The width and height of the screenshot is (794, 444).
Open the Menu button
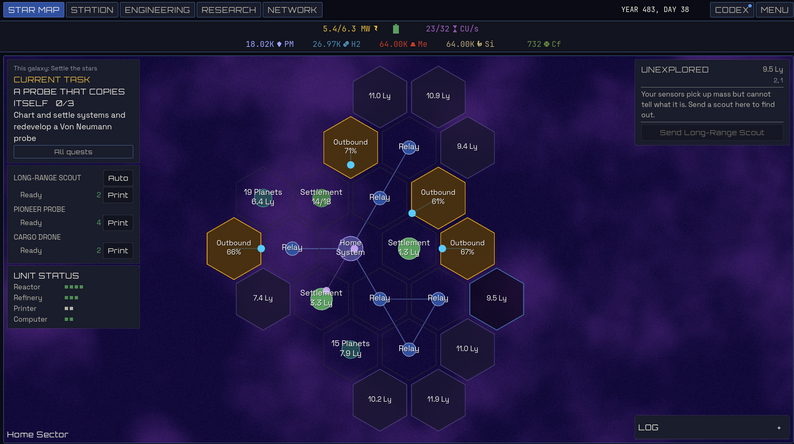(x=774, y=10)
